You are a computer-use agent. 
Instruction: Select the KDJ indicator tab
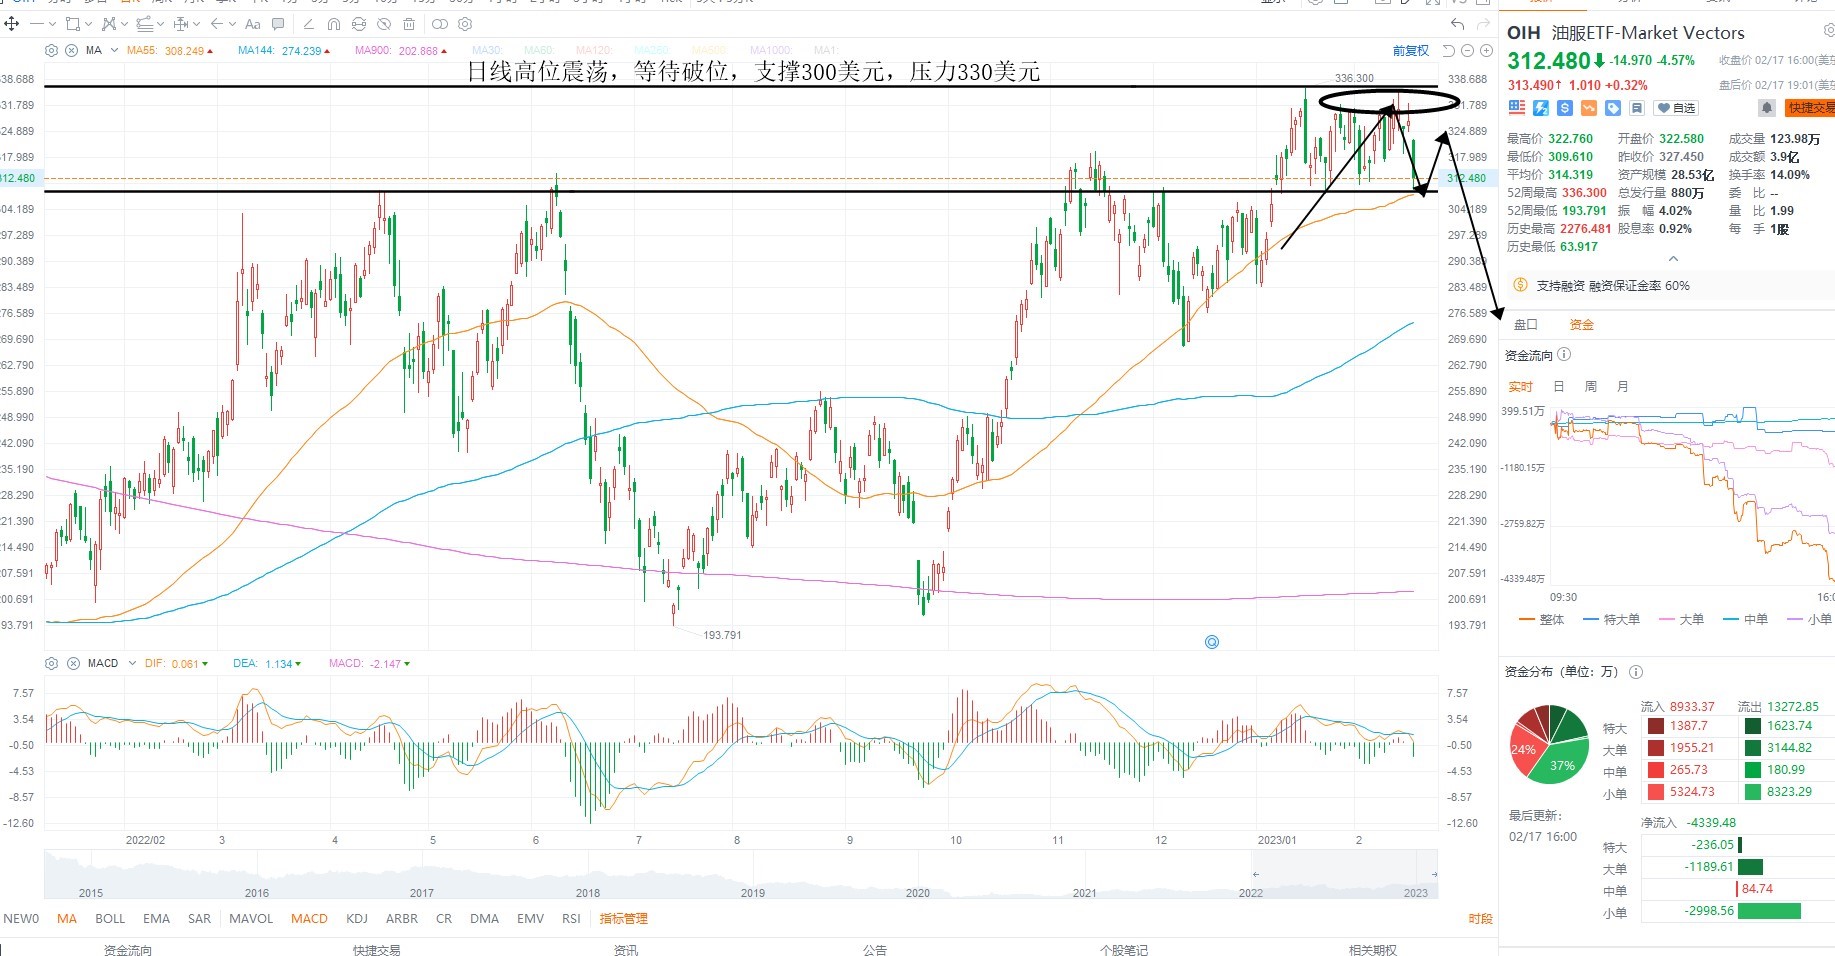(357, 918)
